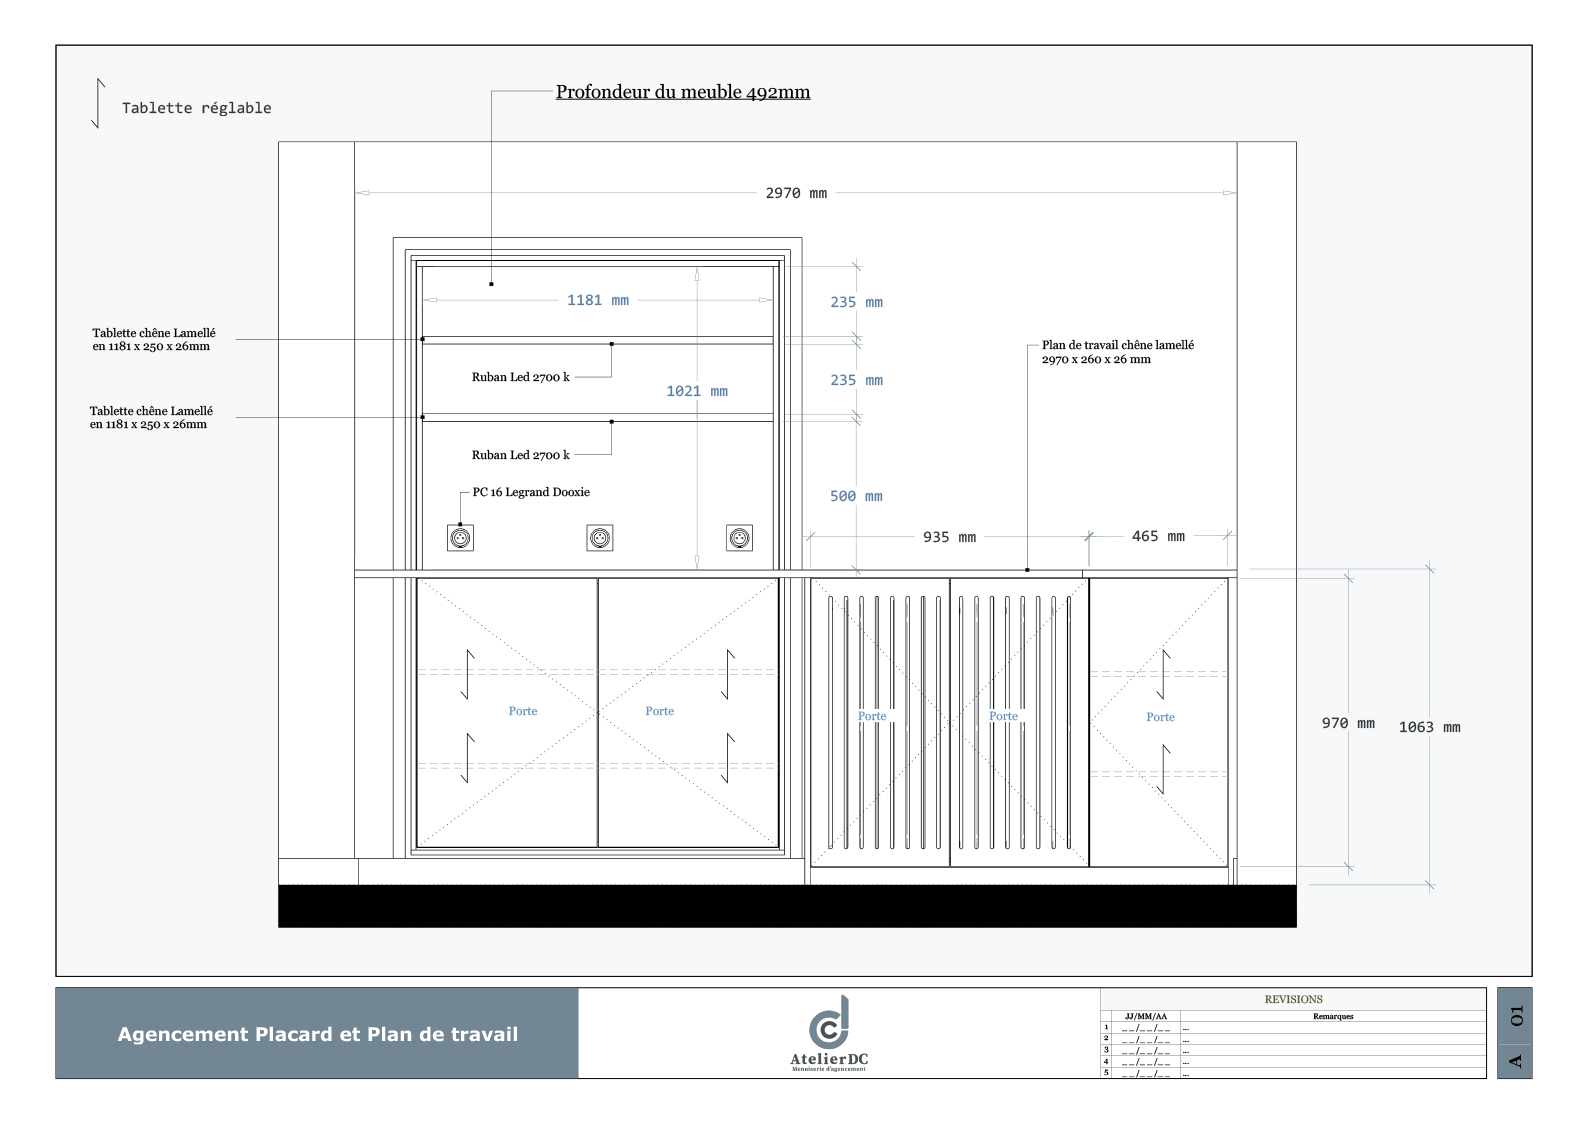Select the Plan de travail chêne lamellé annotation
Image resolution: width=1588 pixels, height=1123 pixels.
coord(1117,352)
